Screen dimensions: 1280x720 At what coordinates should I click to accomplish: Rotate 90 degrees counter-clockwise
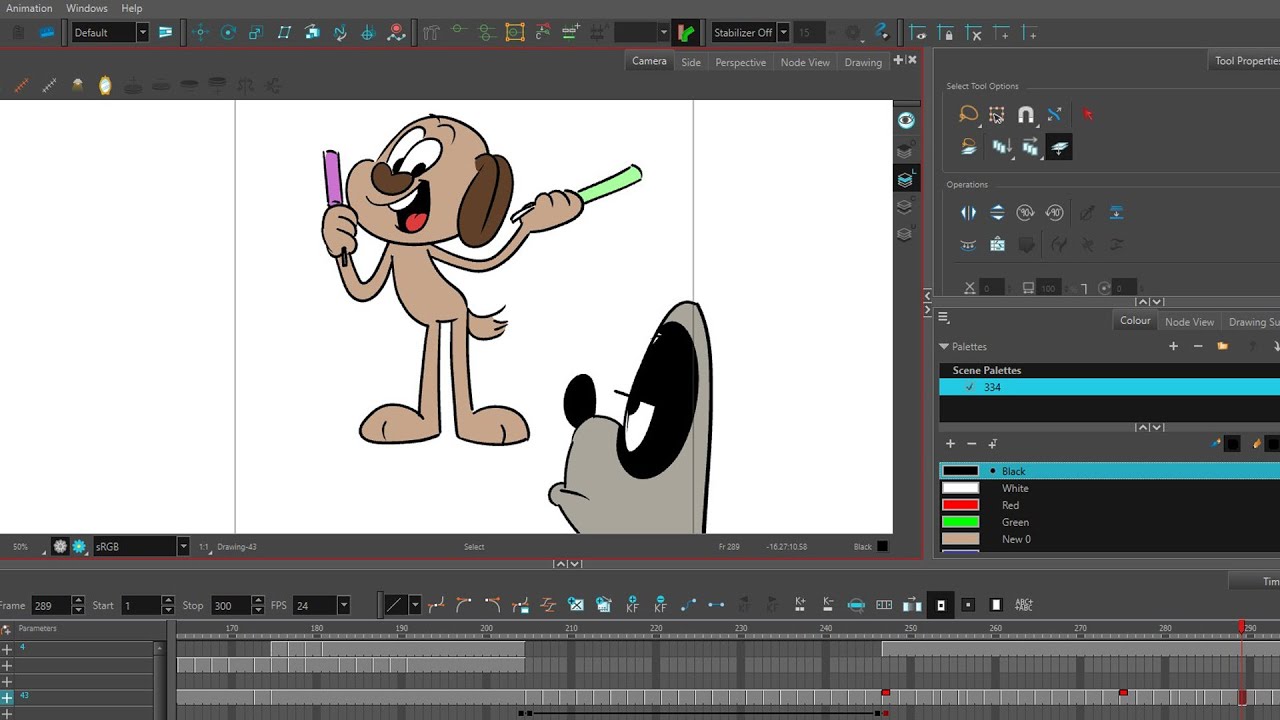coord(1054,212)
